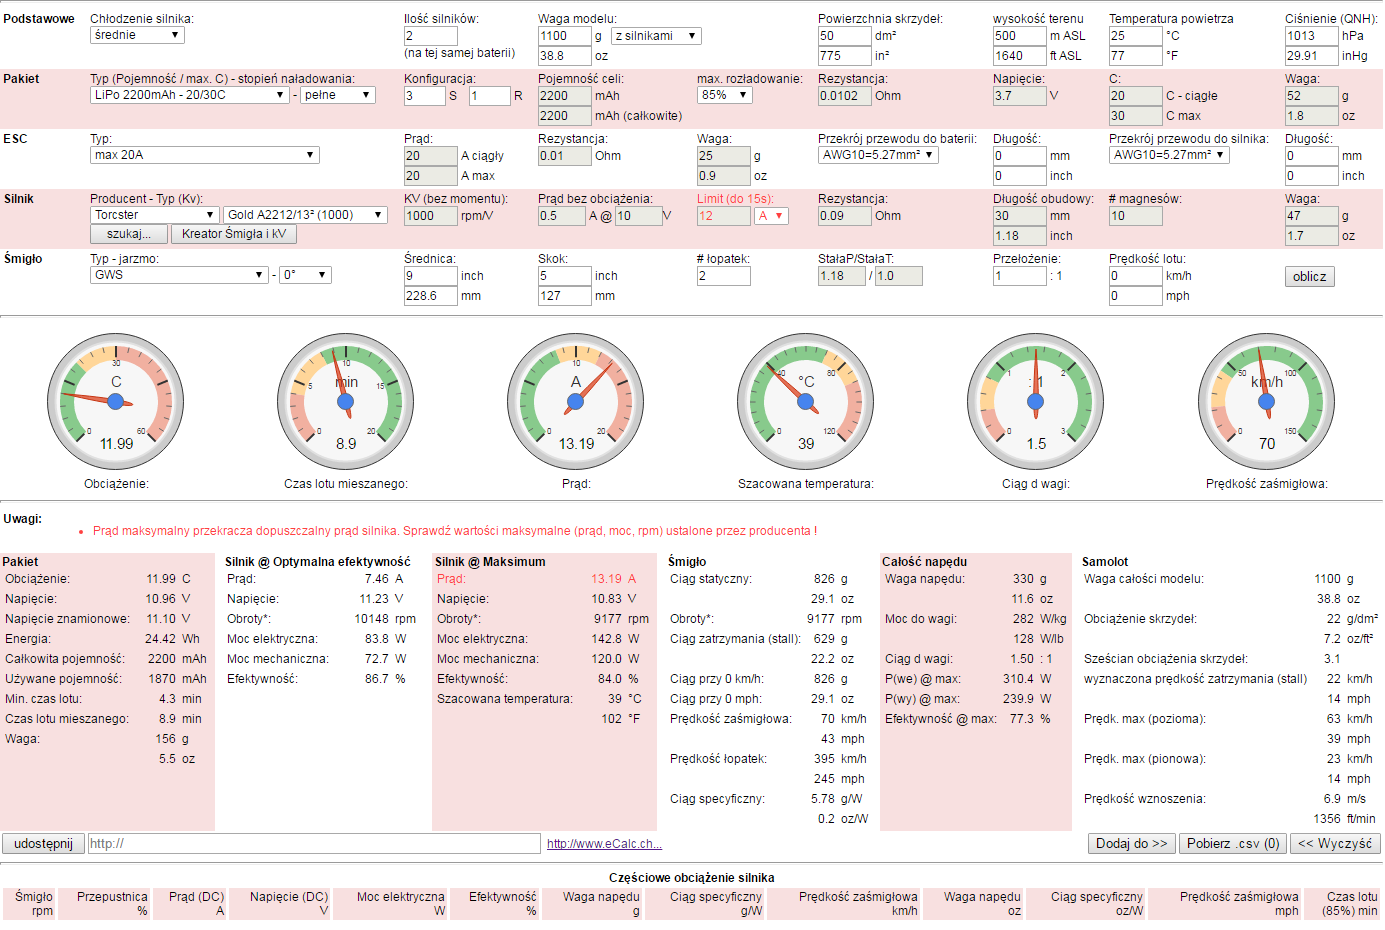Expand the GWS propeller type dropdown
The width and height of the screenshot is (1385, 930).
[179, 275]
